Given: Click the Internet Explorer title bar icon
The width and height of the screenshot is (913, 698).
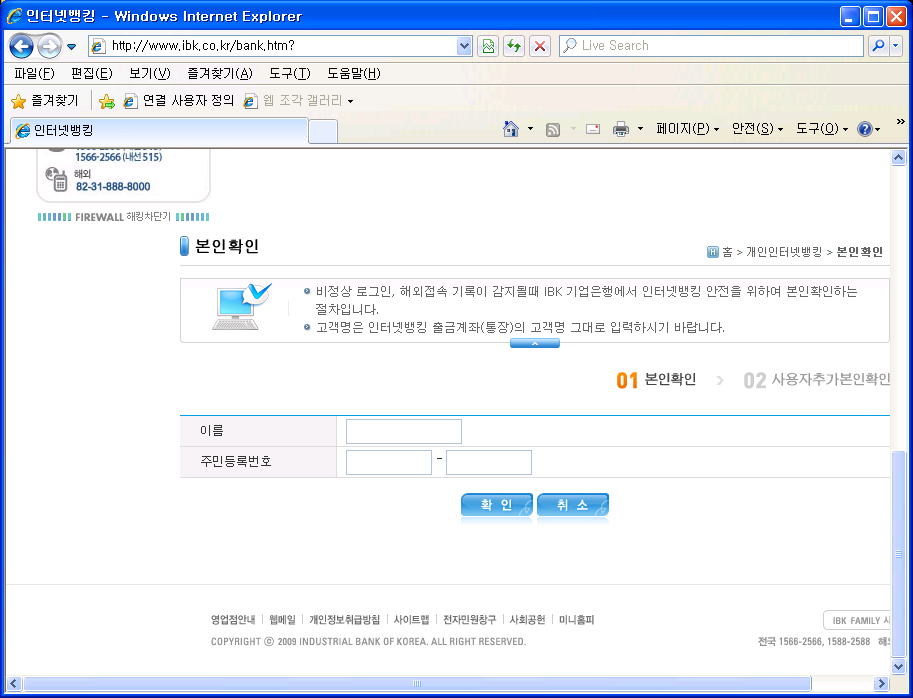Looking at the screenshot, I should coord(14,16).
